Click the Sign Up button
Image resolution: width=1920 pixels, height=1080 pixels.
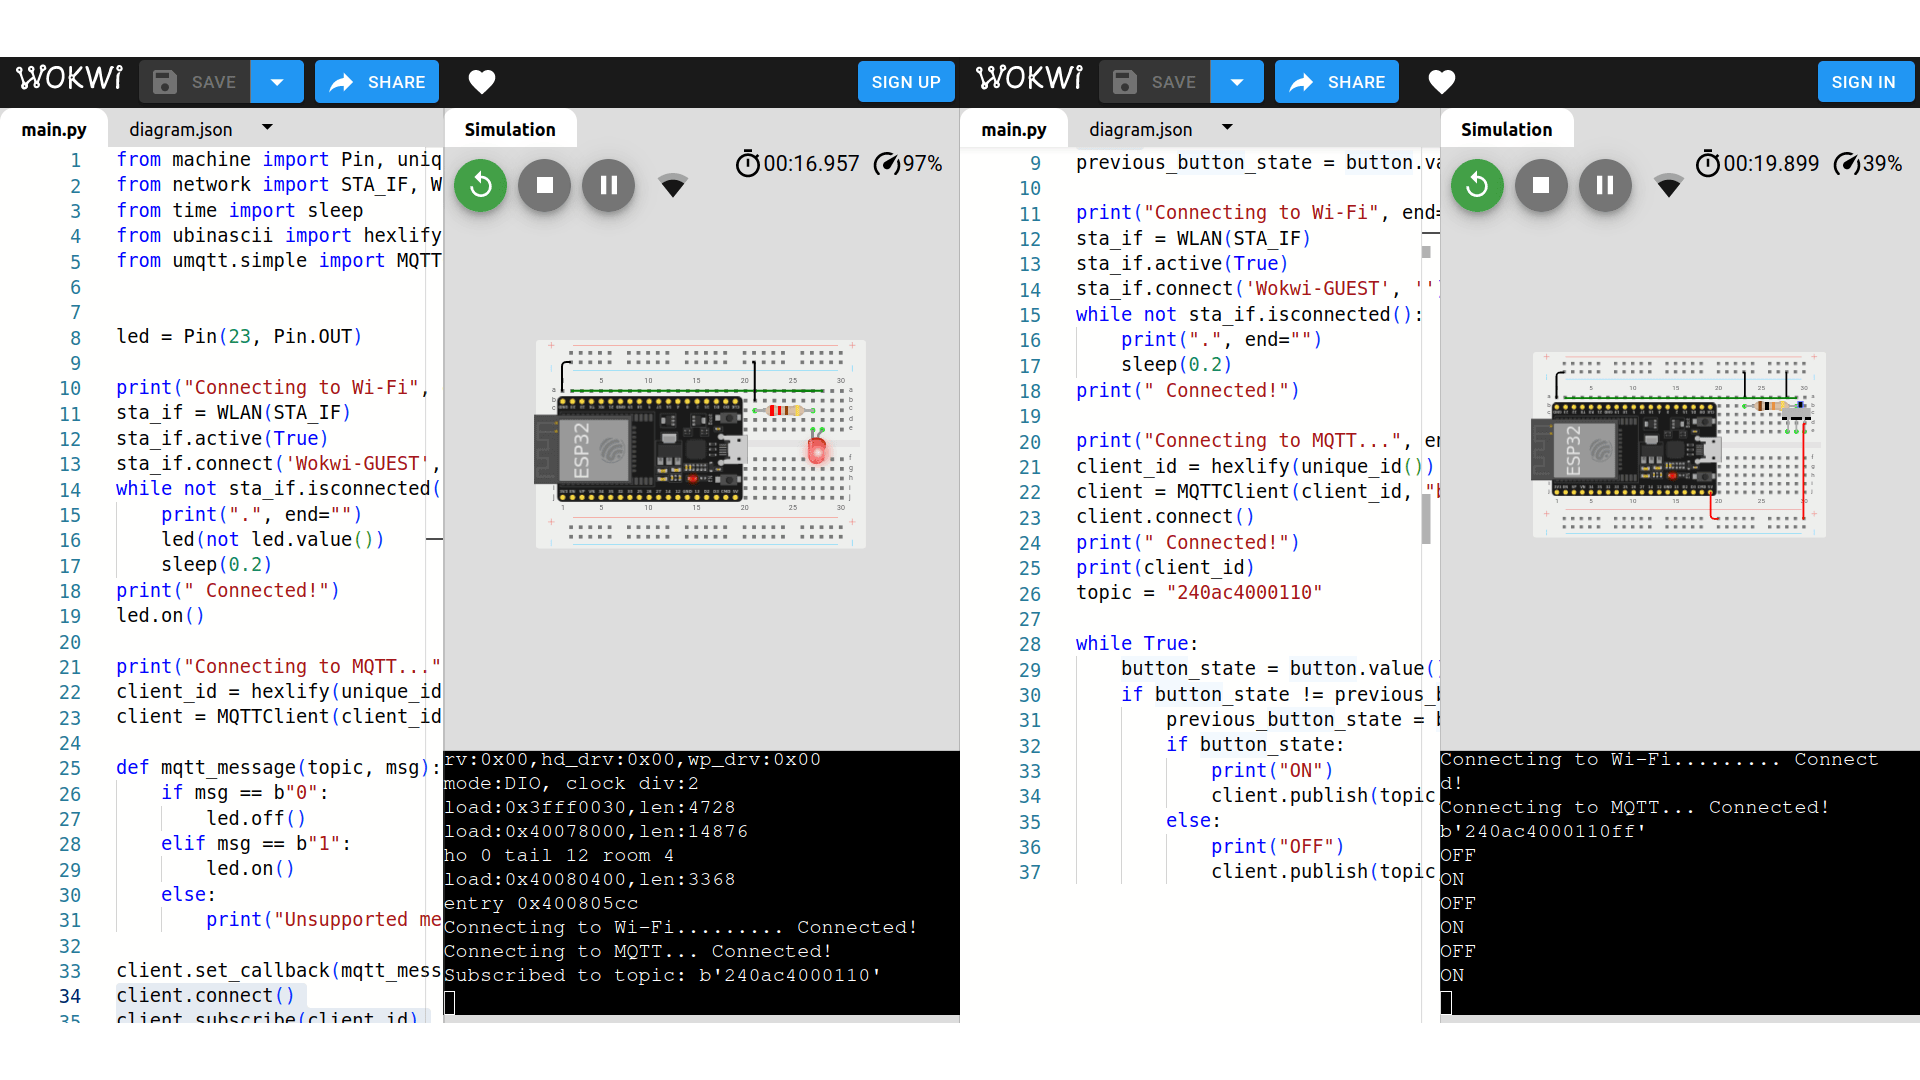(x=905, y=82)
